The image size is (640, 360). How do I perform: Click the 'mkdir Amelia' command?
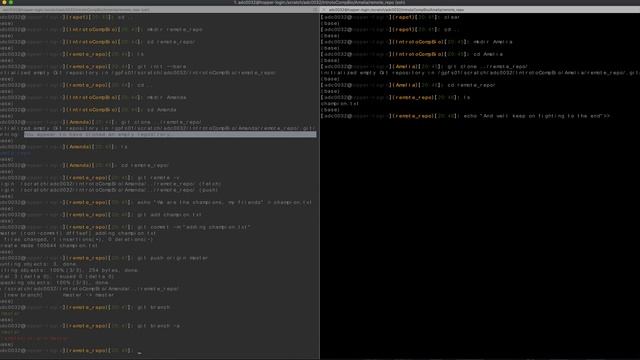click(492, 42)
